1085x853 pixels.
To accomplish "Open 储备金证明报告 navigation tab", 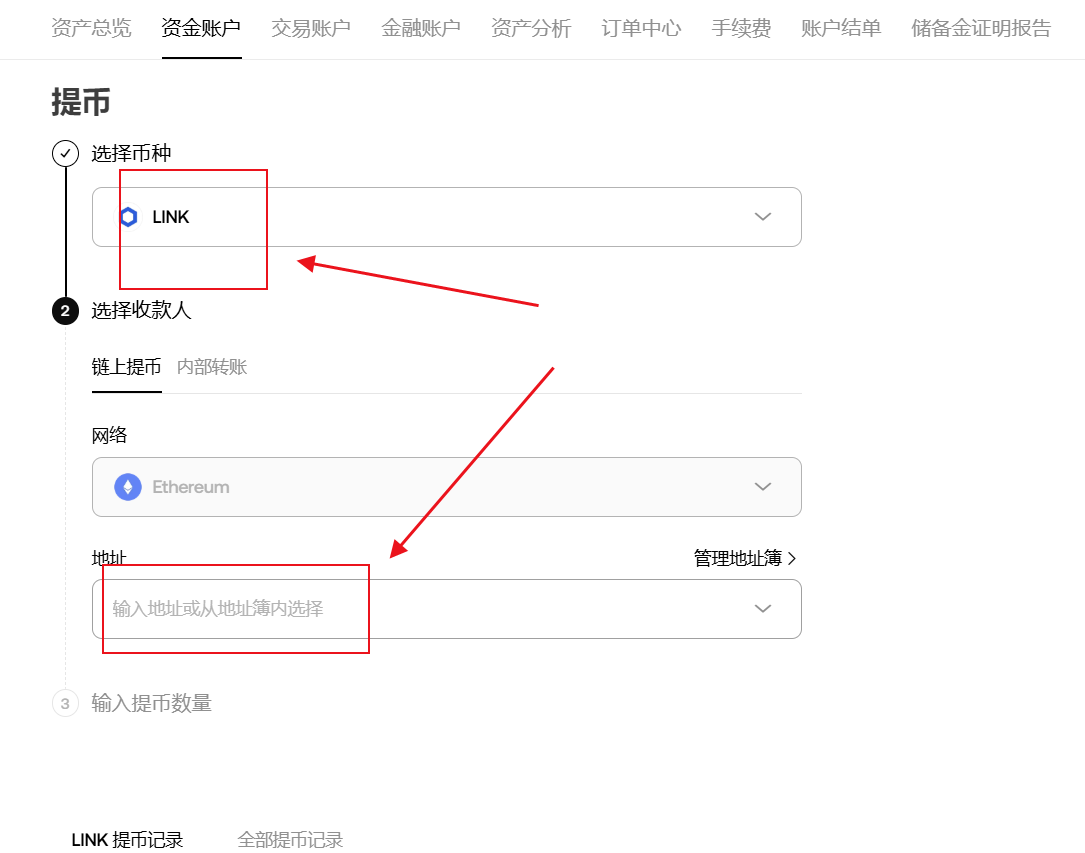I will click(981, 28).
